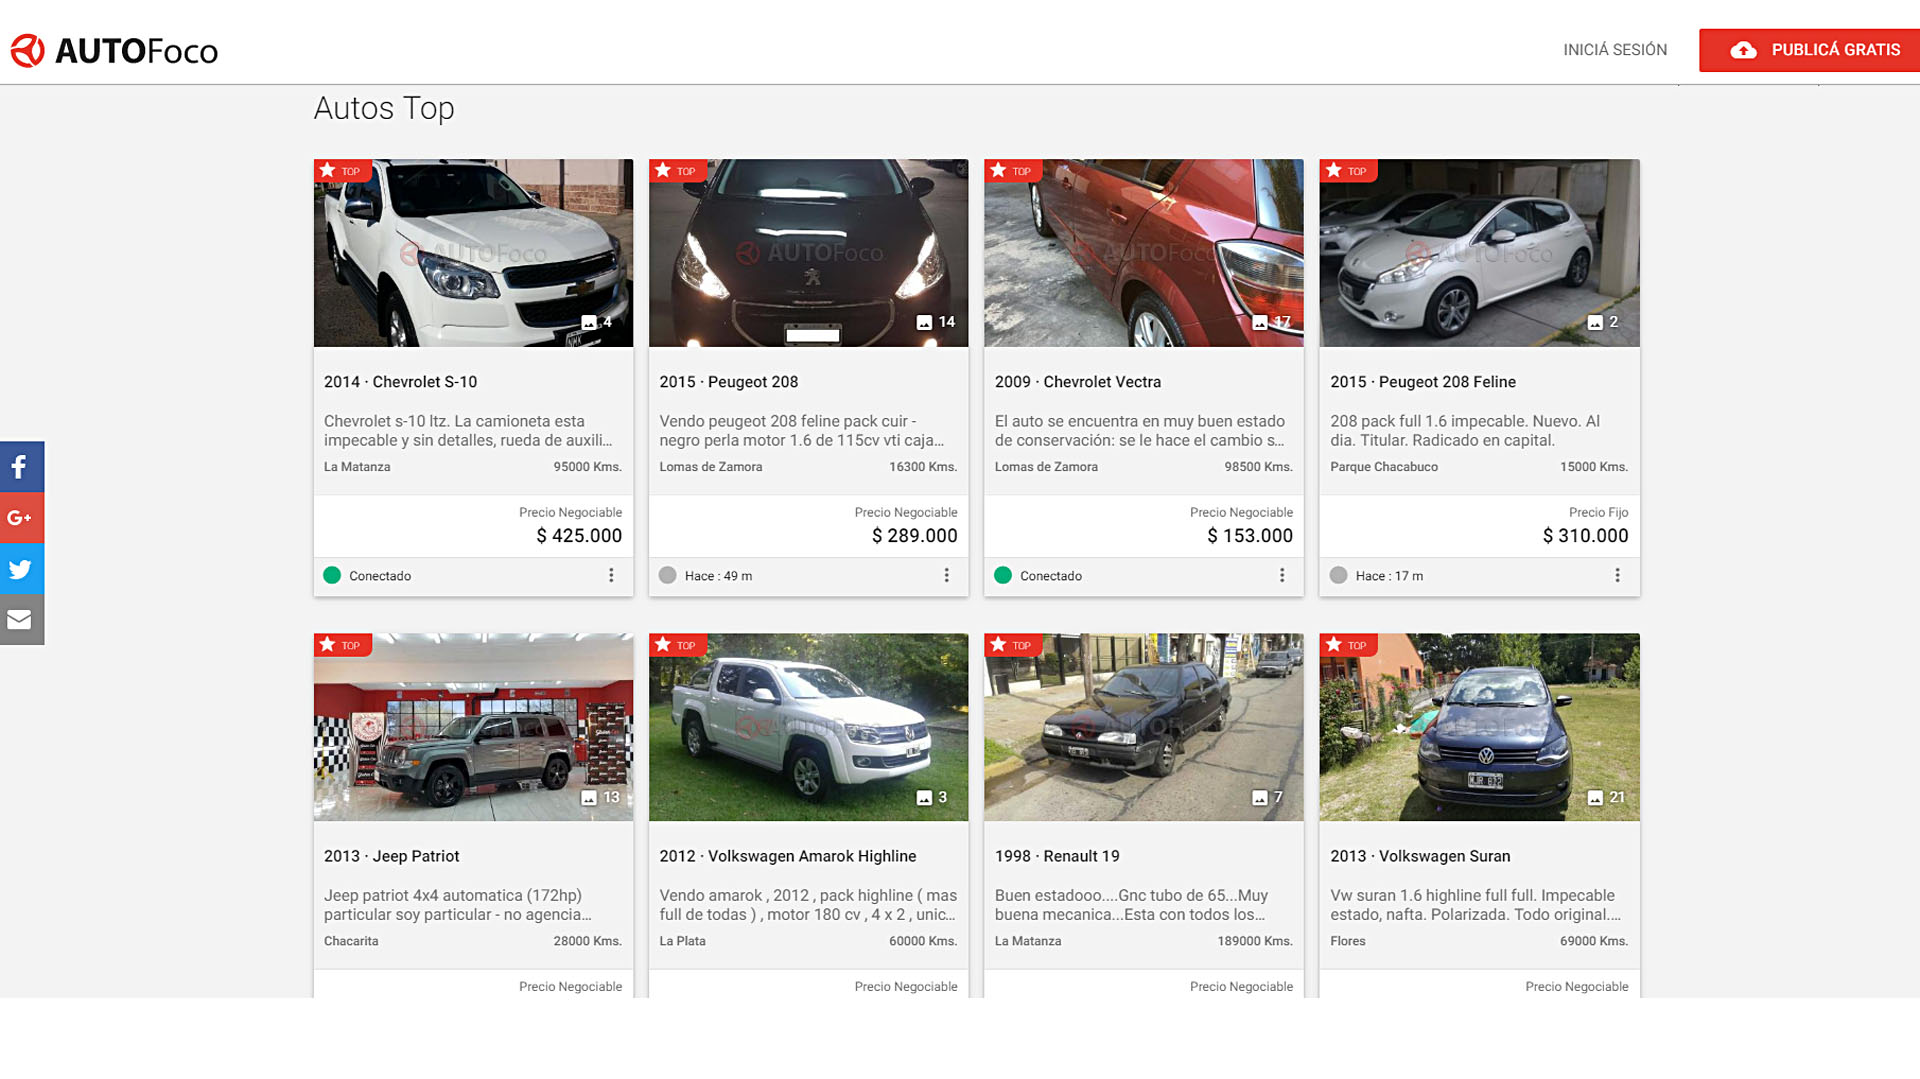Click 'Conectado' status on Chevrolet Vectra card
The height and width of the screenshot is (1079, 1920).
tap(1039, 576)
